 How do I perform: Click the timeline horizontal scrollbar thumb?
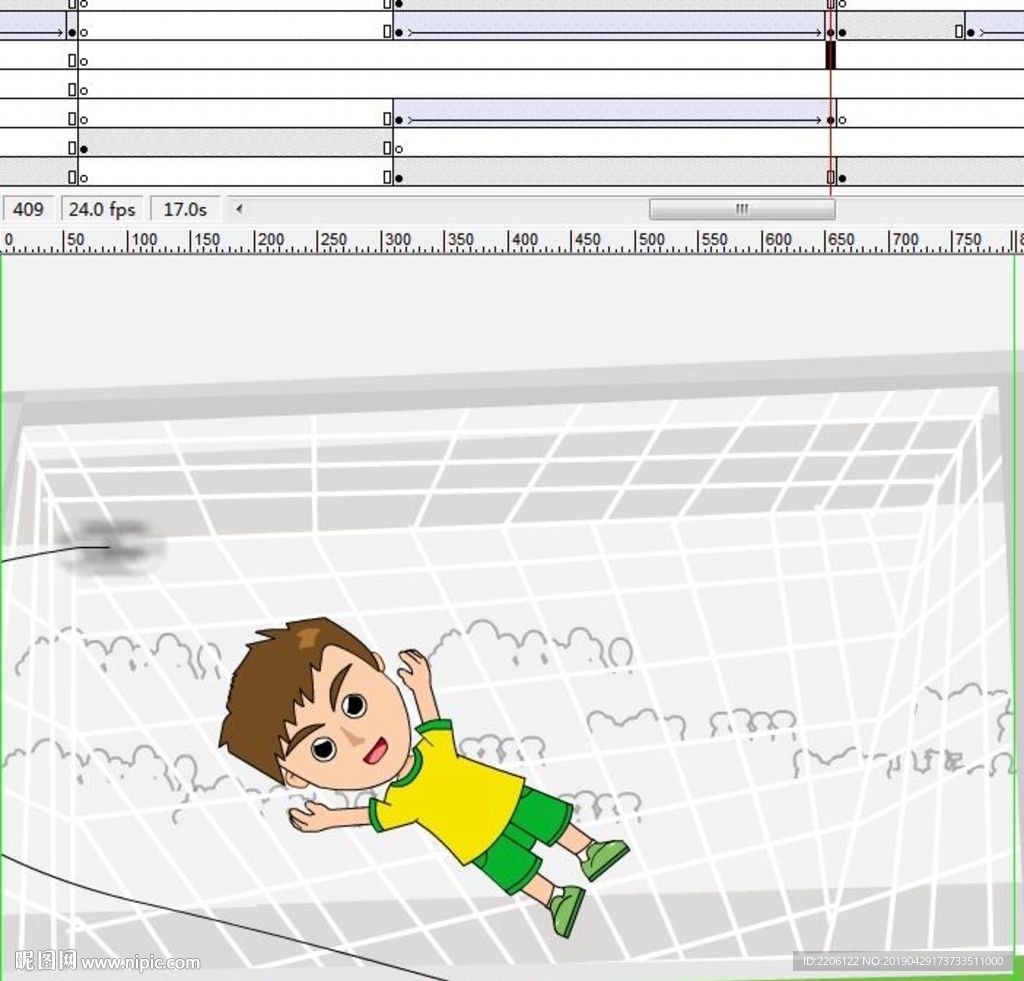click(742, 210)
